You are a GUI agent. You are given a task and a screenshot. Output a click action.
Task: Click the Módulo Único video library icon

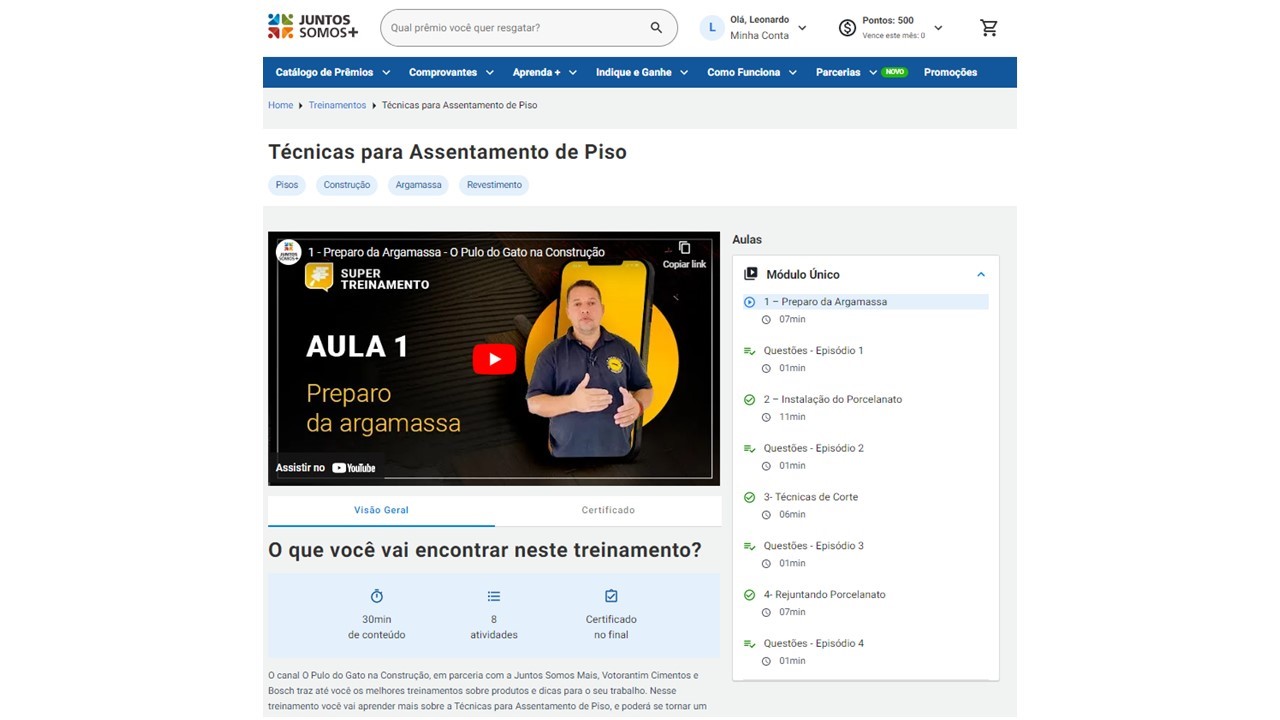click(x=751, y=274)
